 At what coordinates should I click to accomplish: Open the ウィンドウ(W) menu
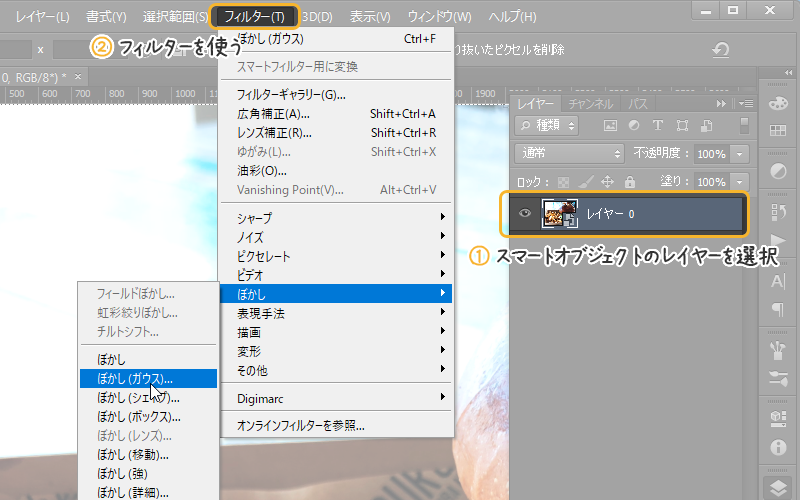coord(439,17)
